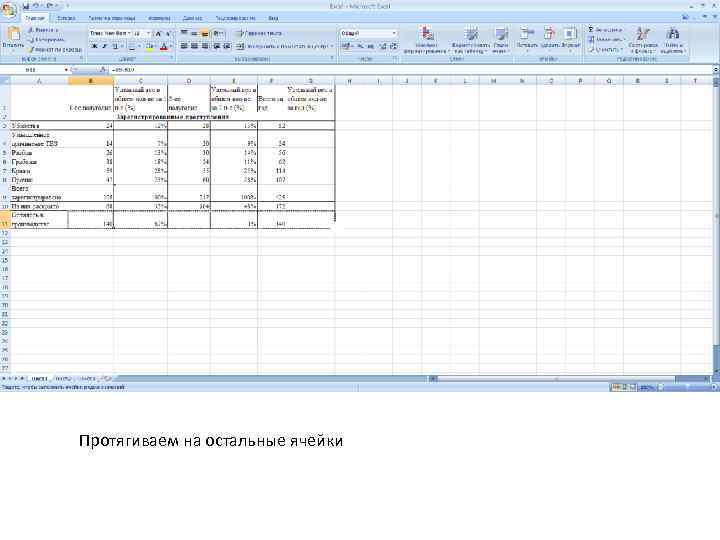This screenshot has height=540, width=720.
Task: Adjust the zoom slider in status bar
Action: [686, 388]
